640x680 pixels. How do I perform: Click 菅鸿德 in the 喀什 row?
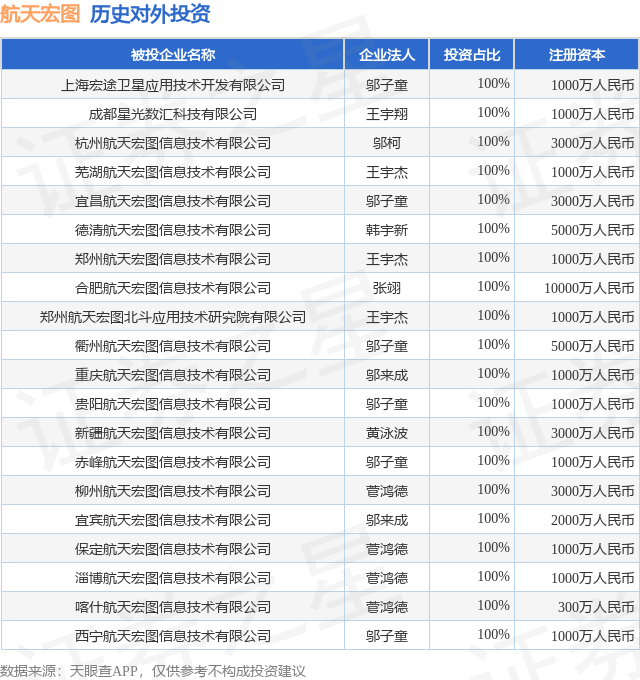387,608
